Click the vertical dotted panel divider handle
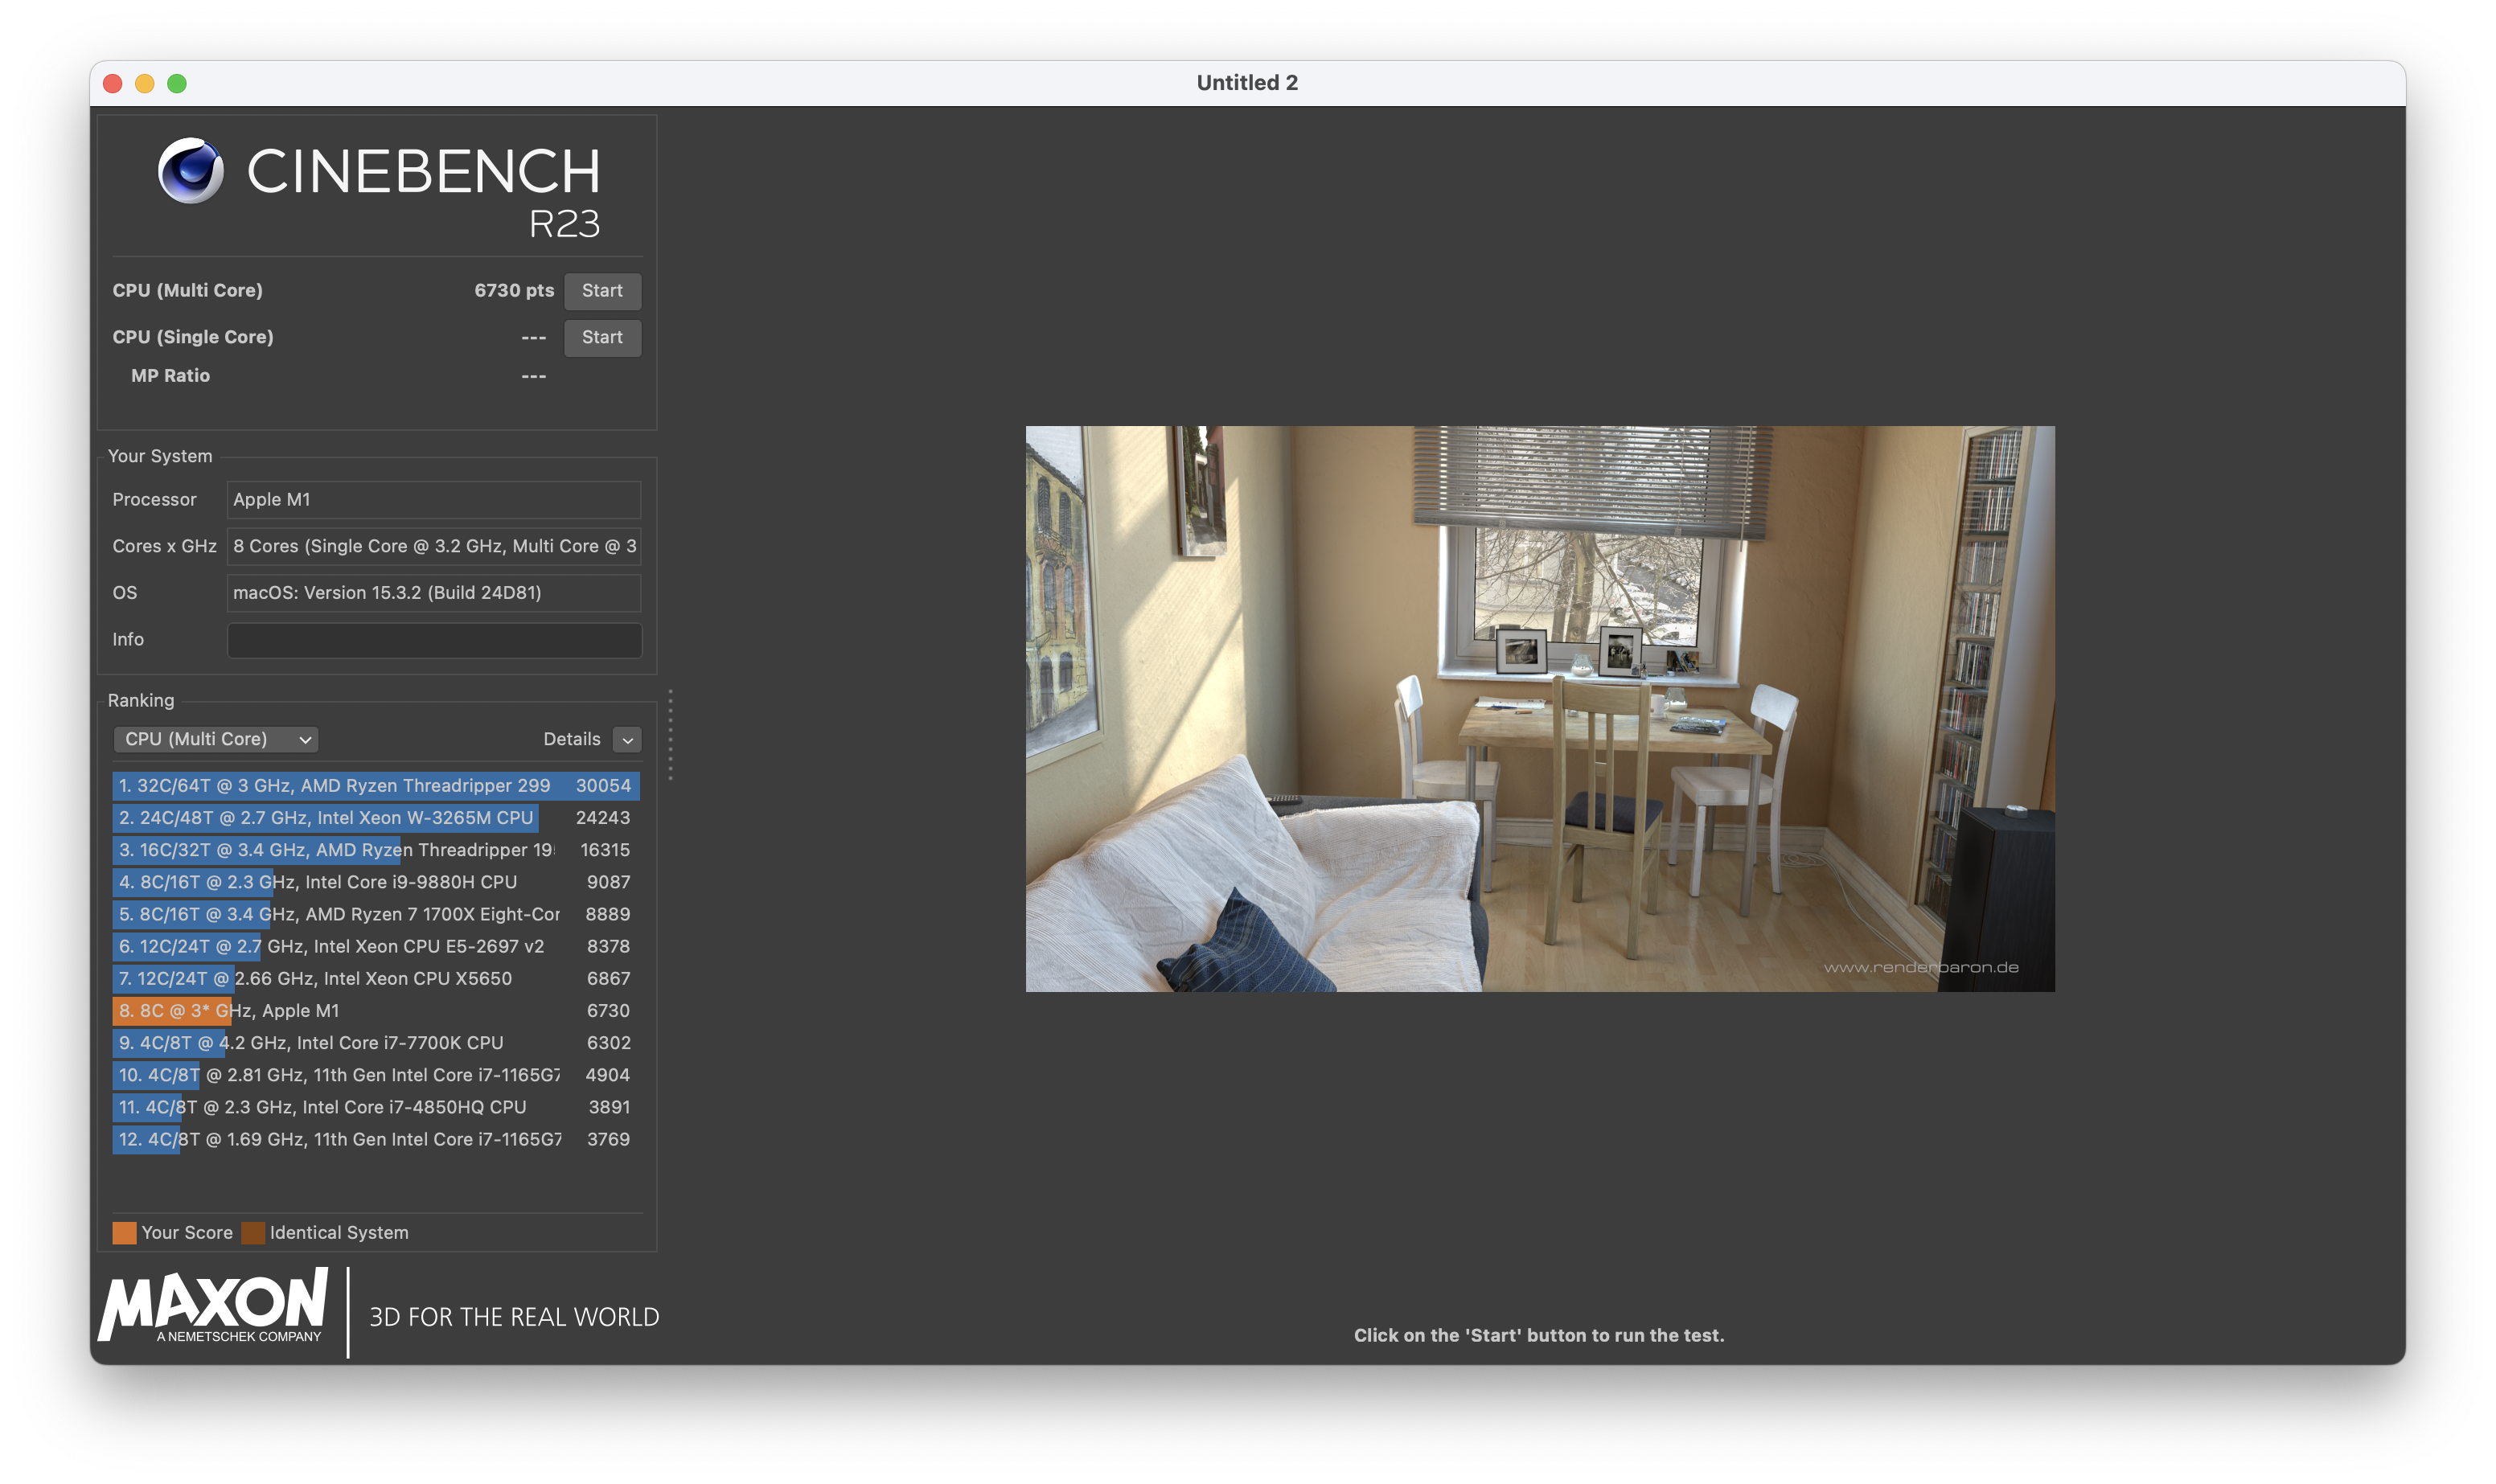Image resolution: width=2496 pixels, height=1484 pixels. coord(670,735)
